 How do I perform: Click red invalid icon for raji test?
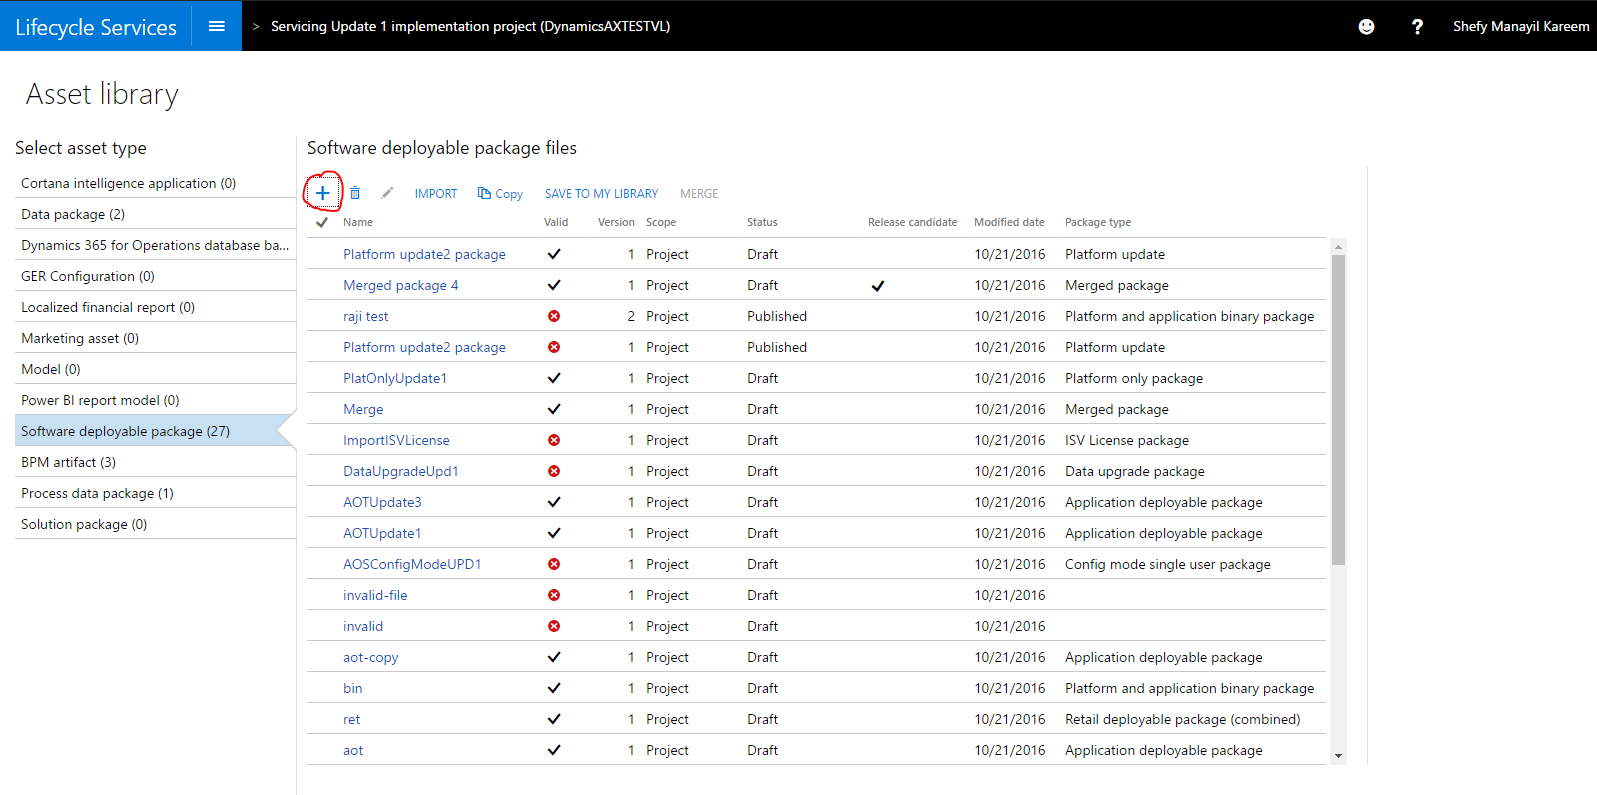click(x=554, y=316)
